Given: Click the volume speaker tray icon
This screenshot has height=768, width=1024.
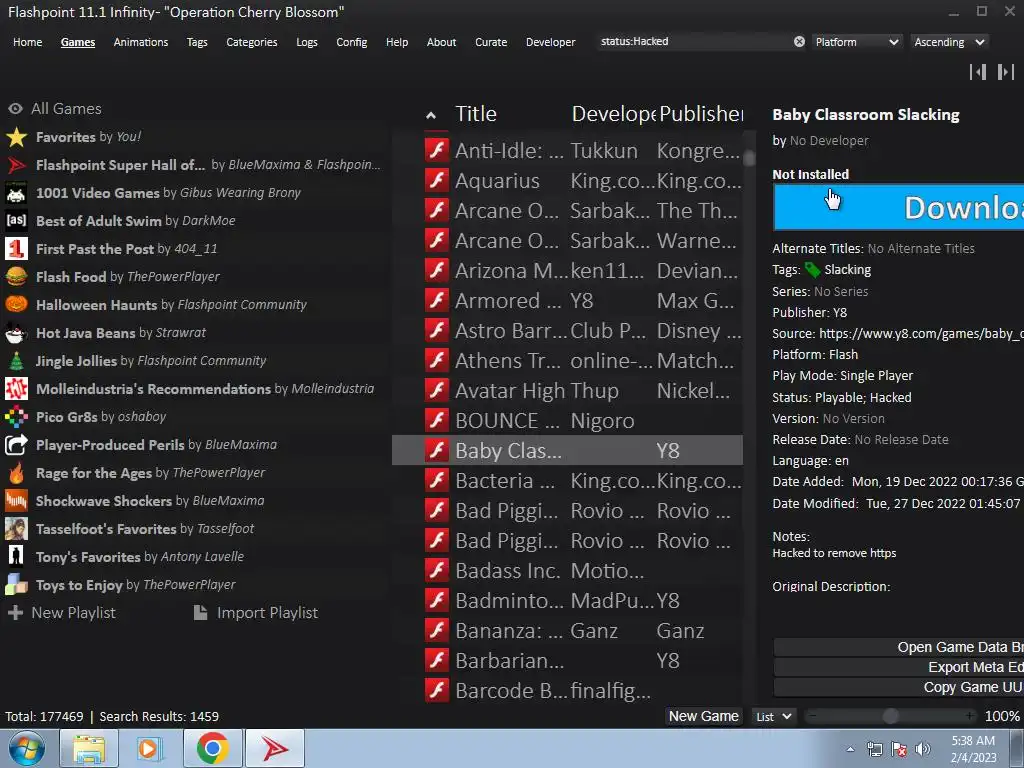Looking at the screenshot, I should pyautogui.click(x=923, y=749).
